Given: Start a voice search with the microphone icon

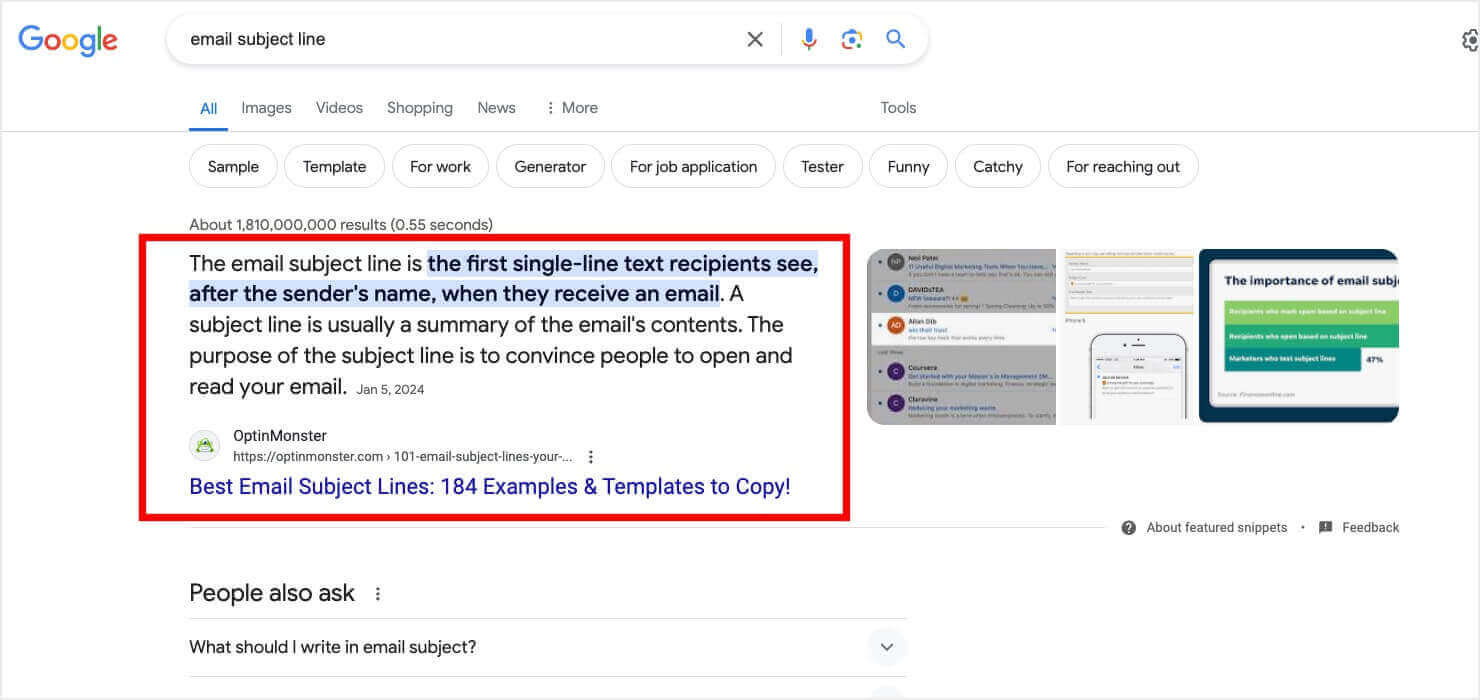Looking at the screenshot, I should pyautogui.click(x=809, y=39).
